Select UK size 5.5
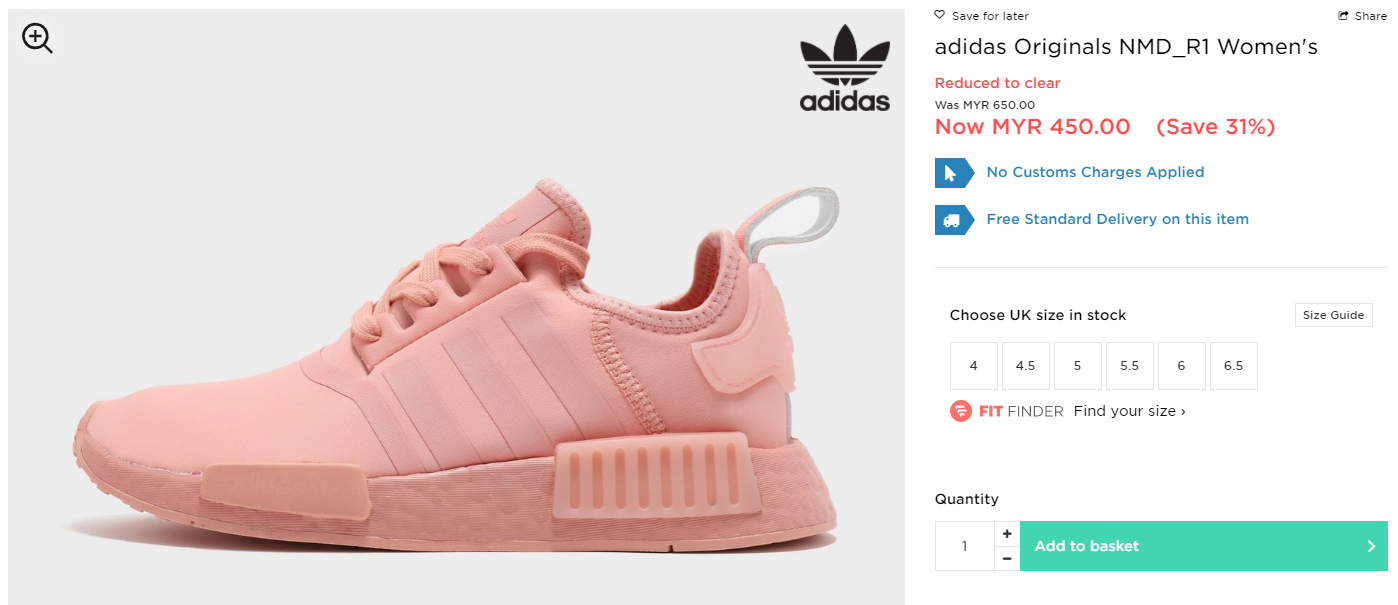The image size is (1398, 605). pyautogui.click(x=1130, y=366)
